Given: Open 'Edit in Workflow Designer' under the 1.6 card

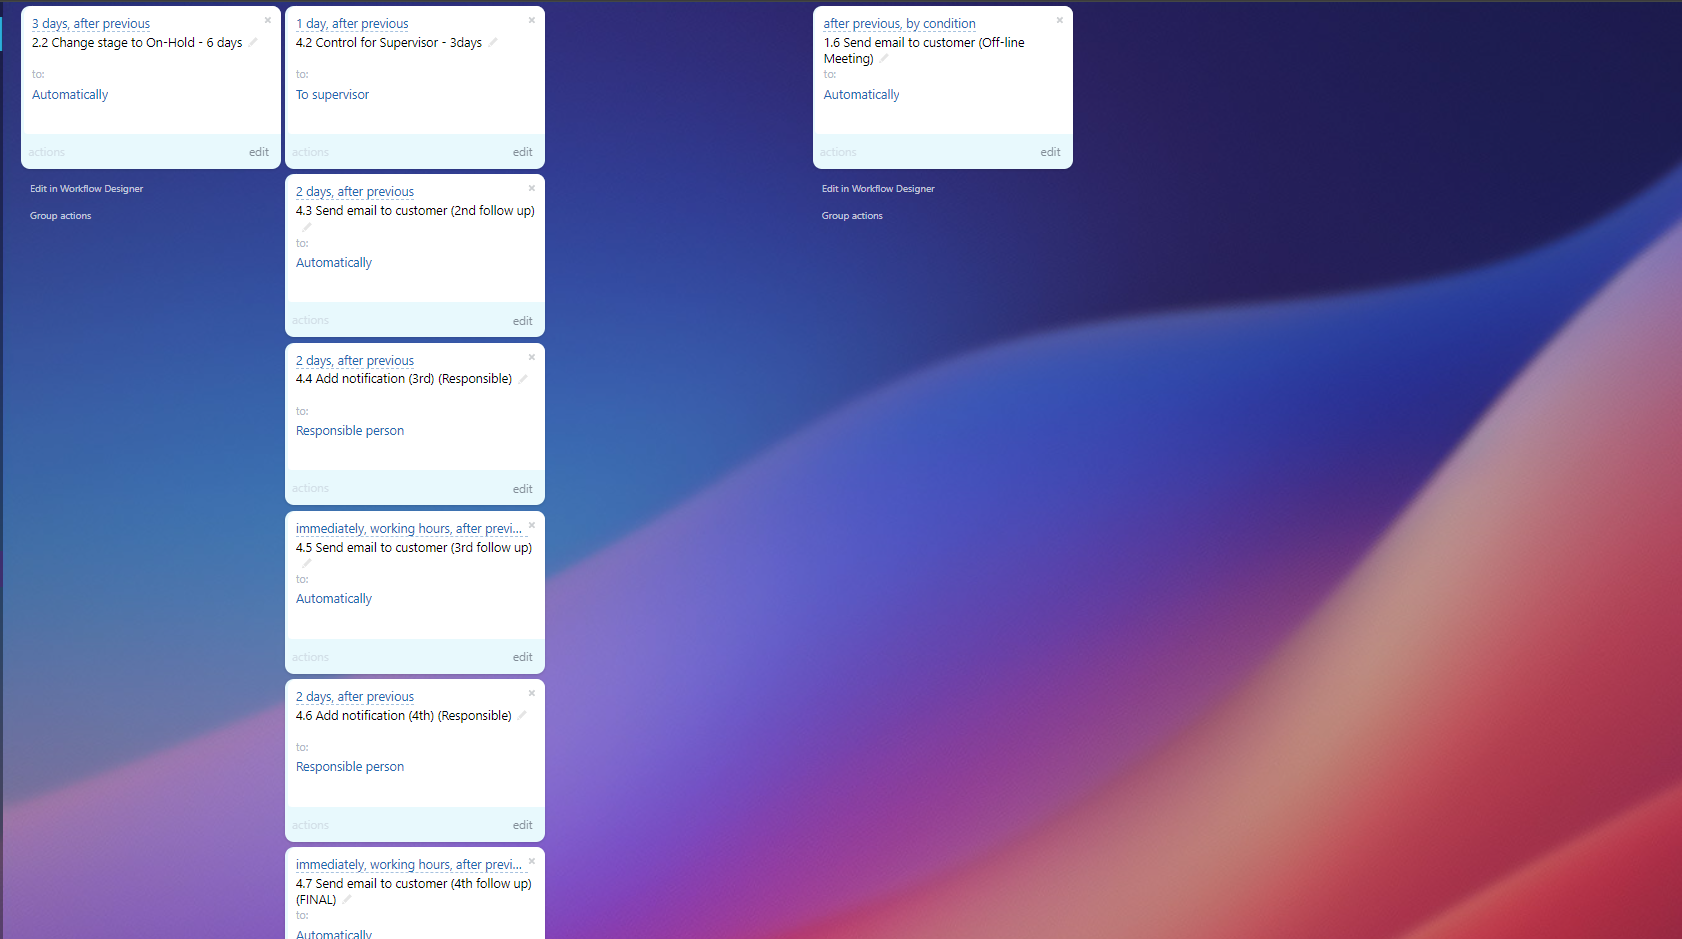Looking at the screenshot, I should [x=878, y=189].
